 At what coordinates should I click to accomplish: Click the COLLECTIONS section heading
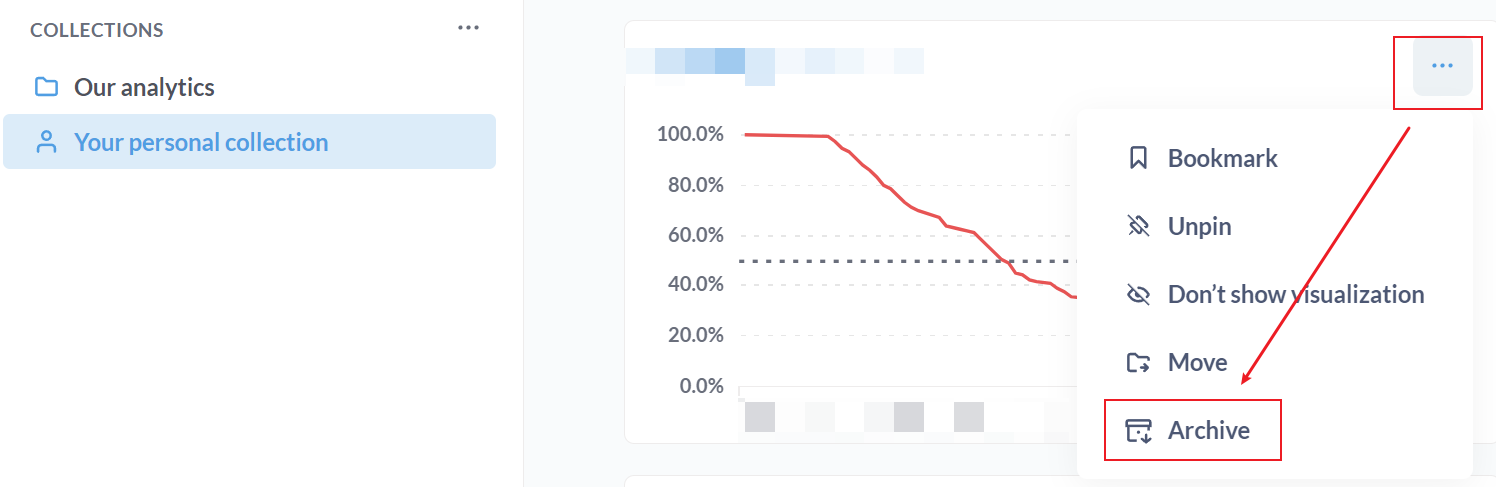(x=97, y=30)
